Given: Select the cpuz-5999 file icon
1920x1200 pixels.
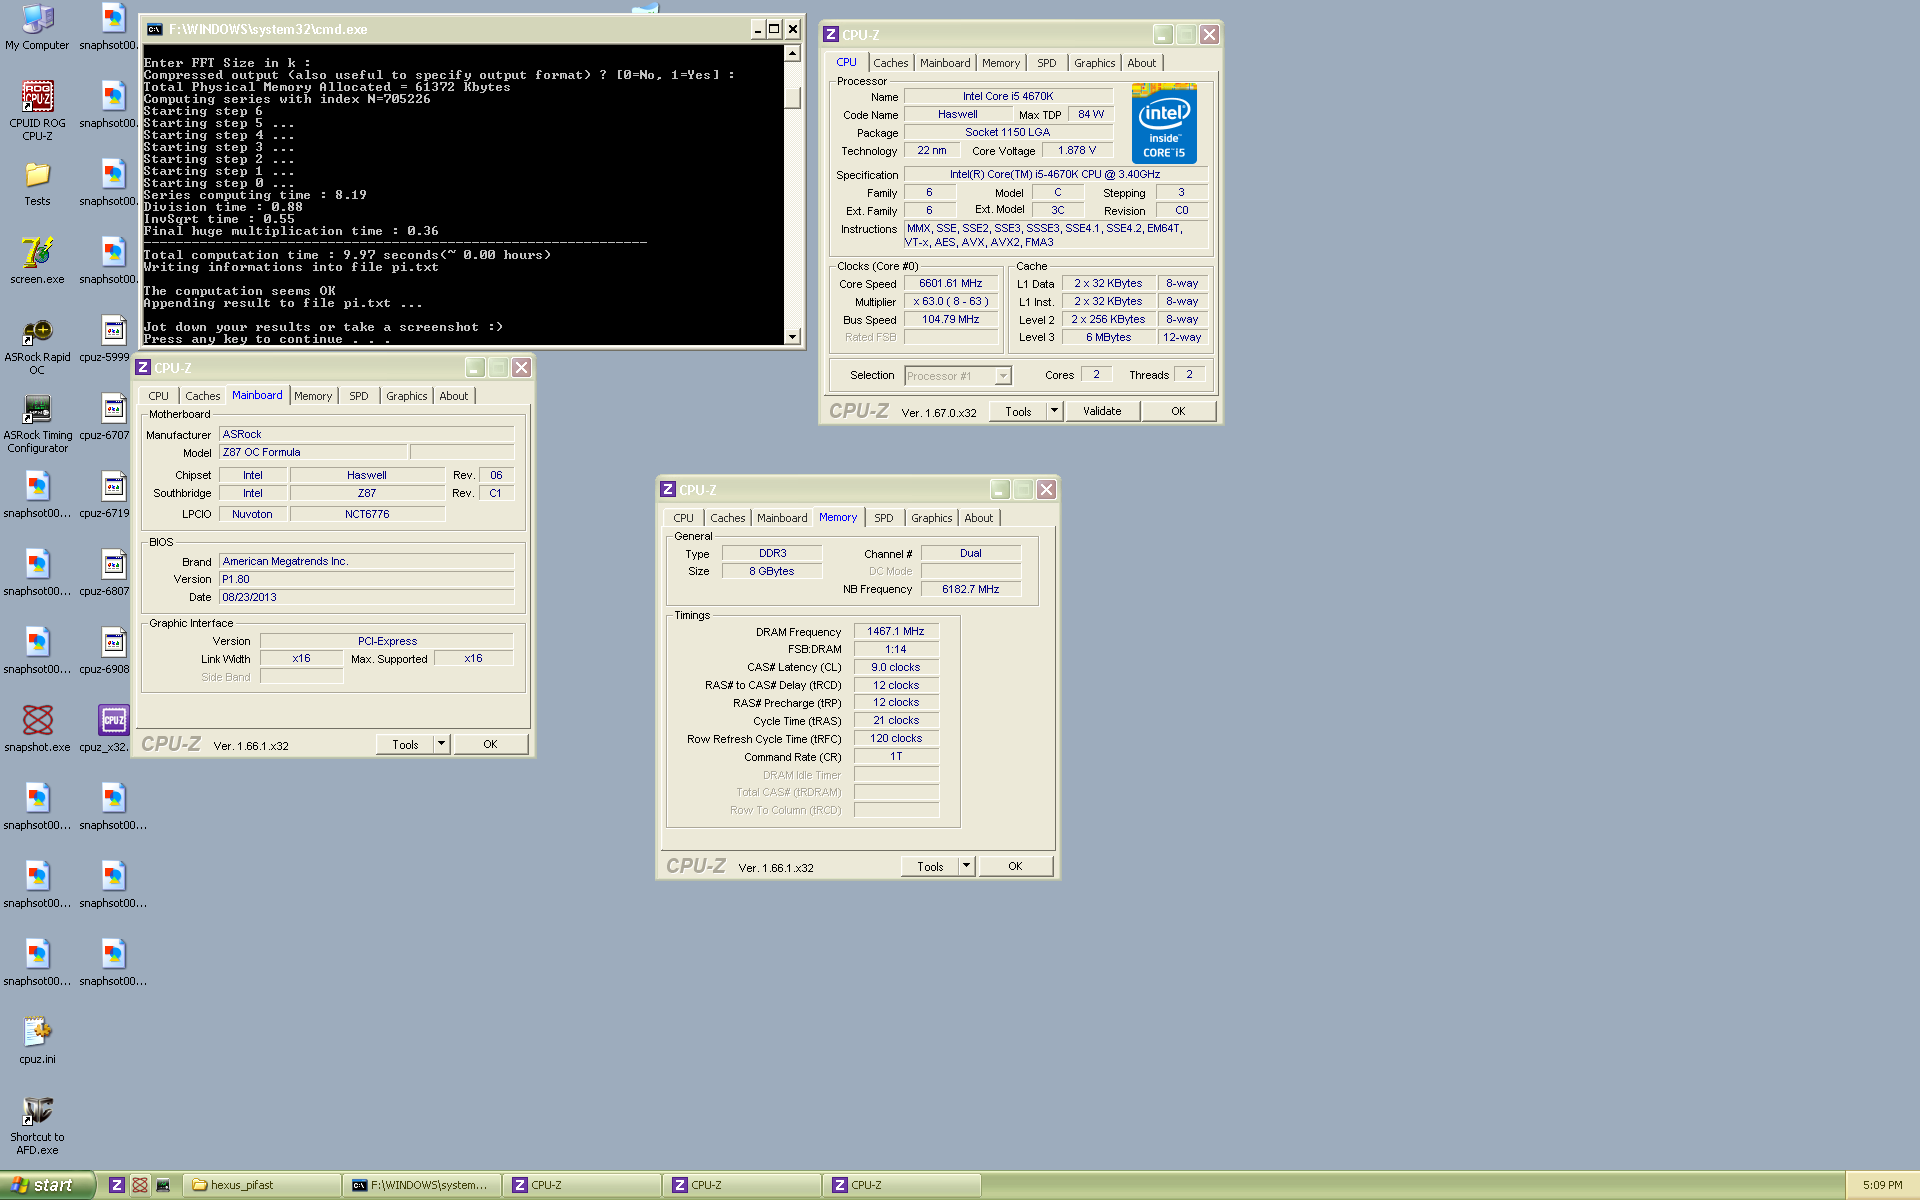Looking at the screenshot, I should click(x=106, y=338).
